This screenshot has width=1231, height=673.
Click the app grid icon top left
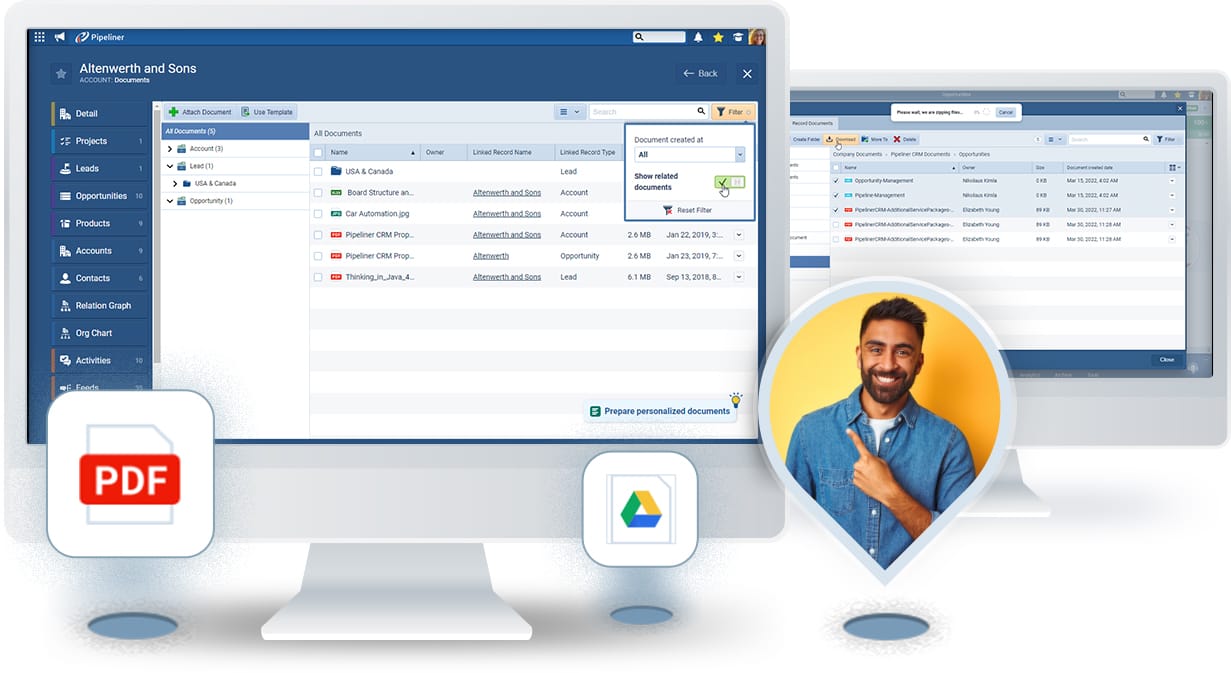(38, 36)
